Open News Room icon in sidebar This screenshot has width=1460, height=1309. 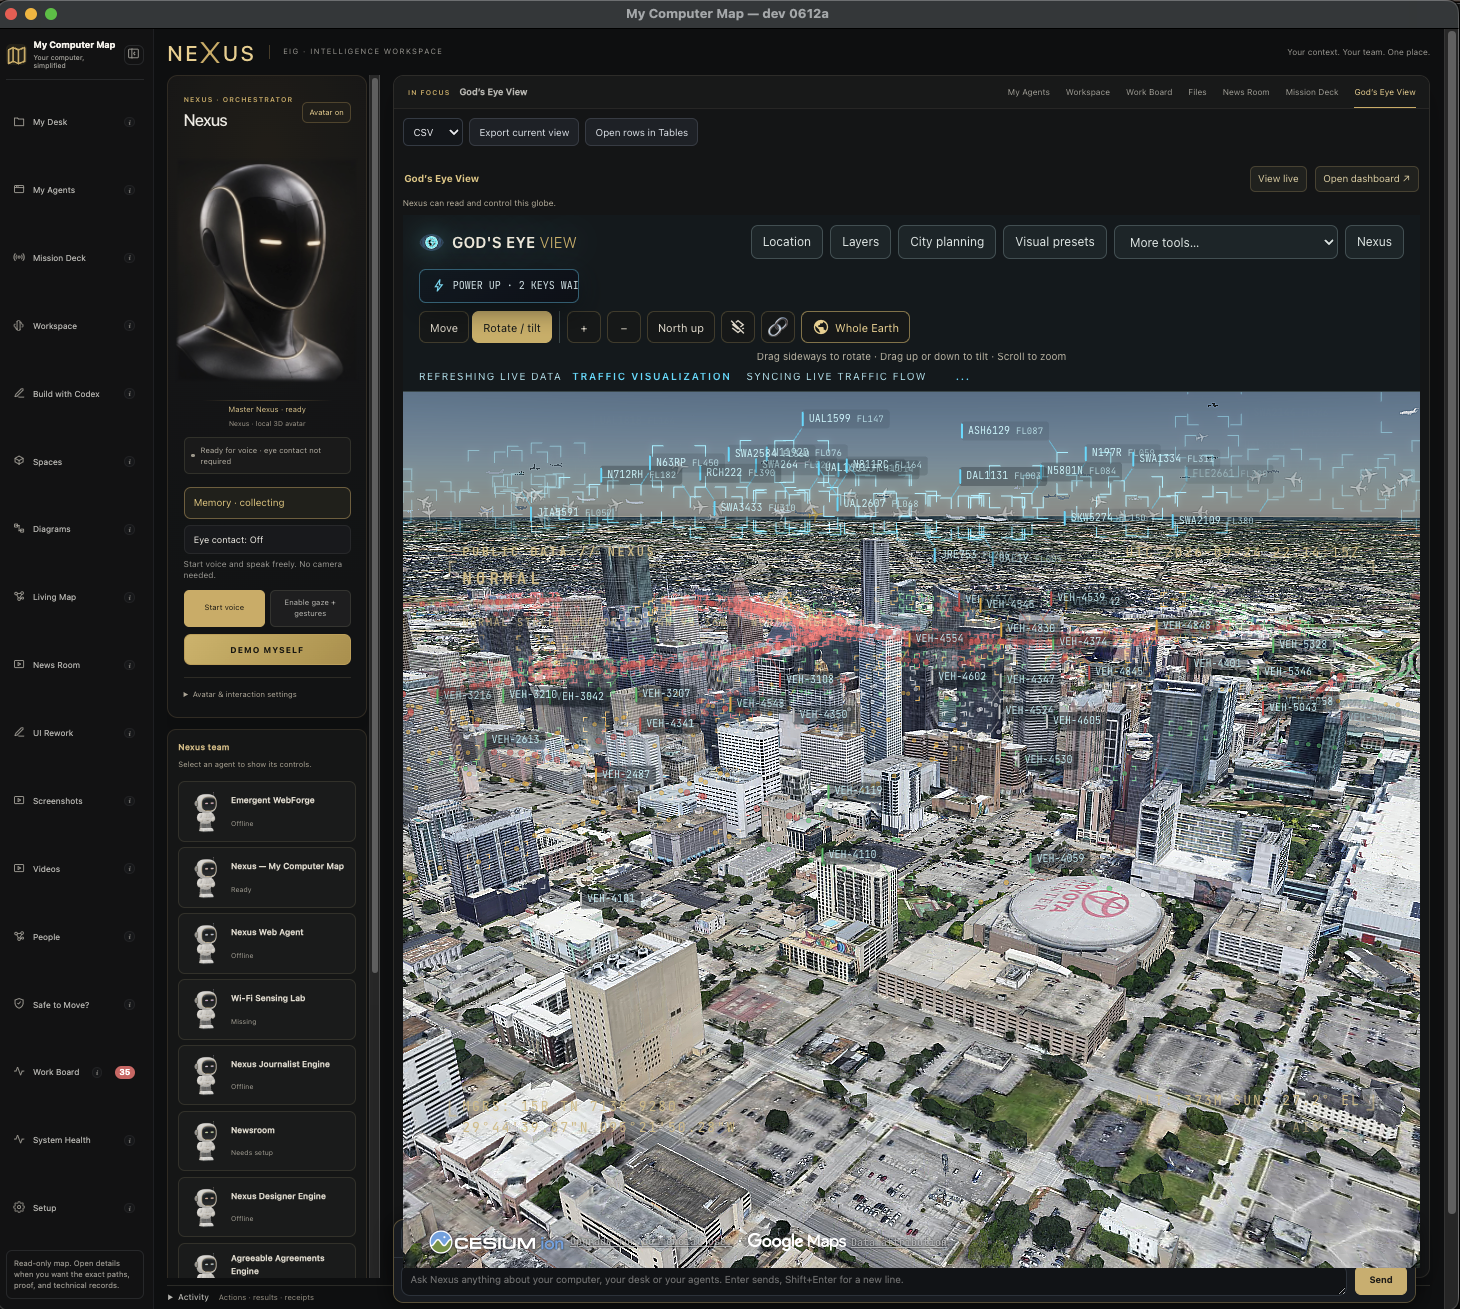coord(19,665)
